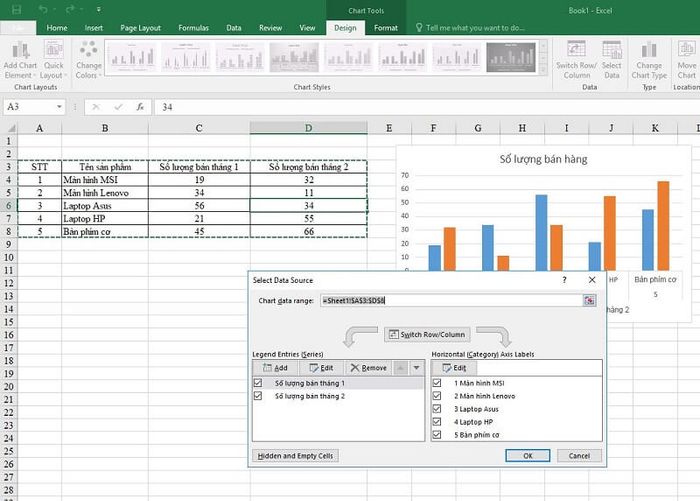Select fourth chart style with gray background
This screenshot has height=501, width=700.
tap(294, 57)
